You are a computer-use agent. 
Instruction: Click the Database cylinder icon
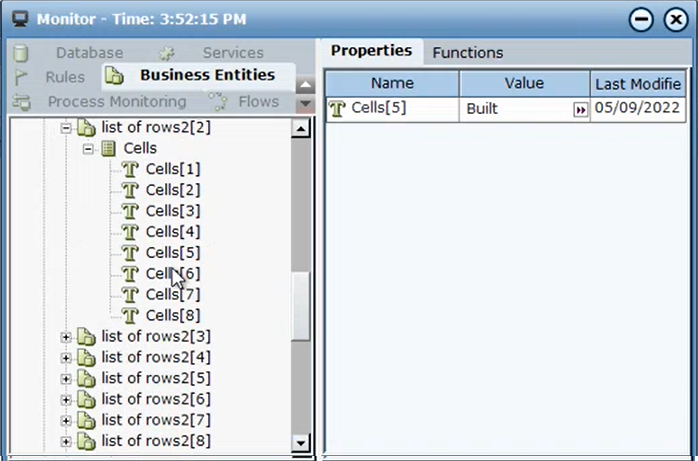21,53
